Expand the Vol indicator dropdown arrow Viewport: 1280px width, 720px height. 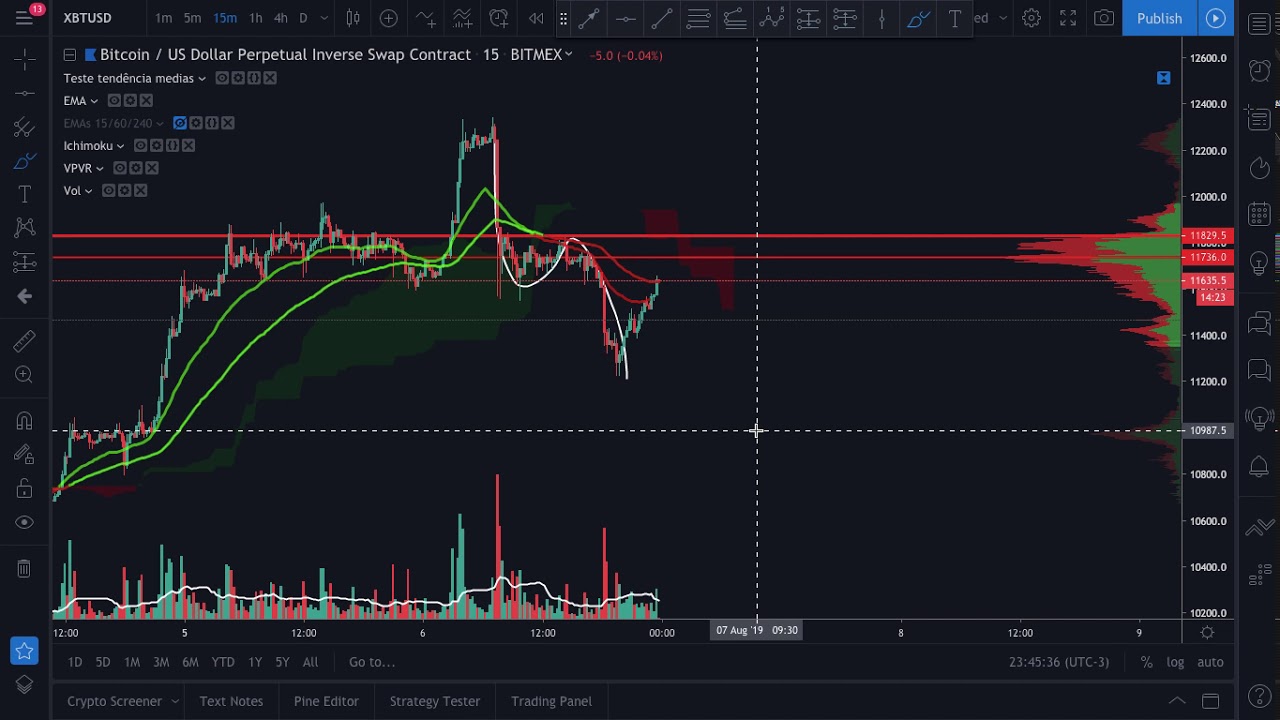click(x=88, y=191)
